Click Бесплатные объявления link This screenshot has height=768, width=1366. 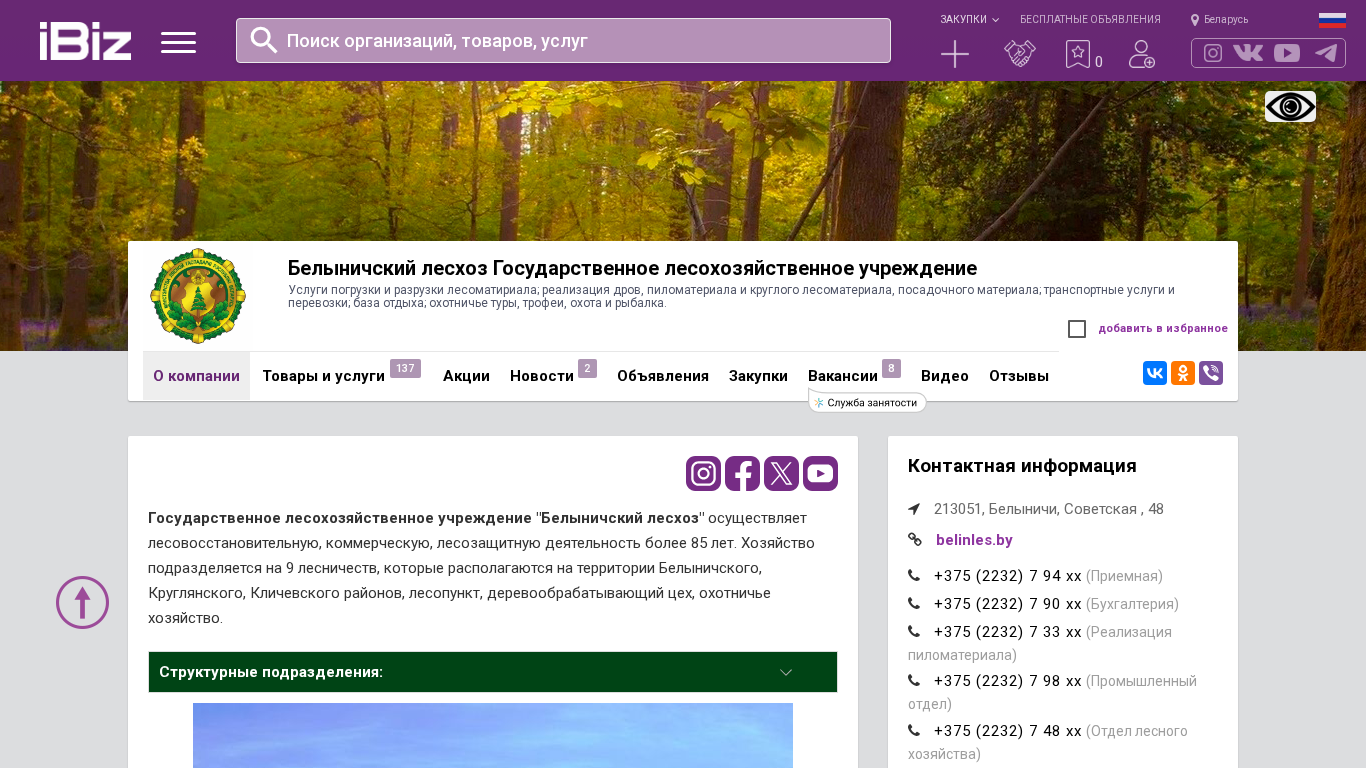(x=1090, y=19)
